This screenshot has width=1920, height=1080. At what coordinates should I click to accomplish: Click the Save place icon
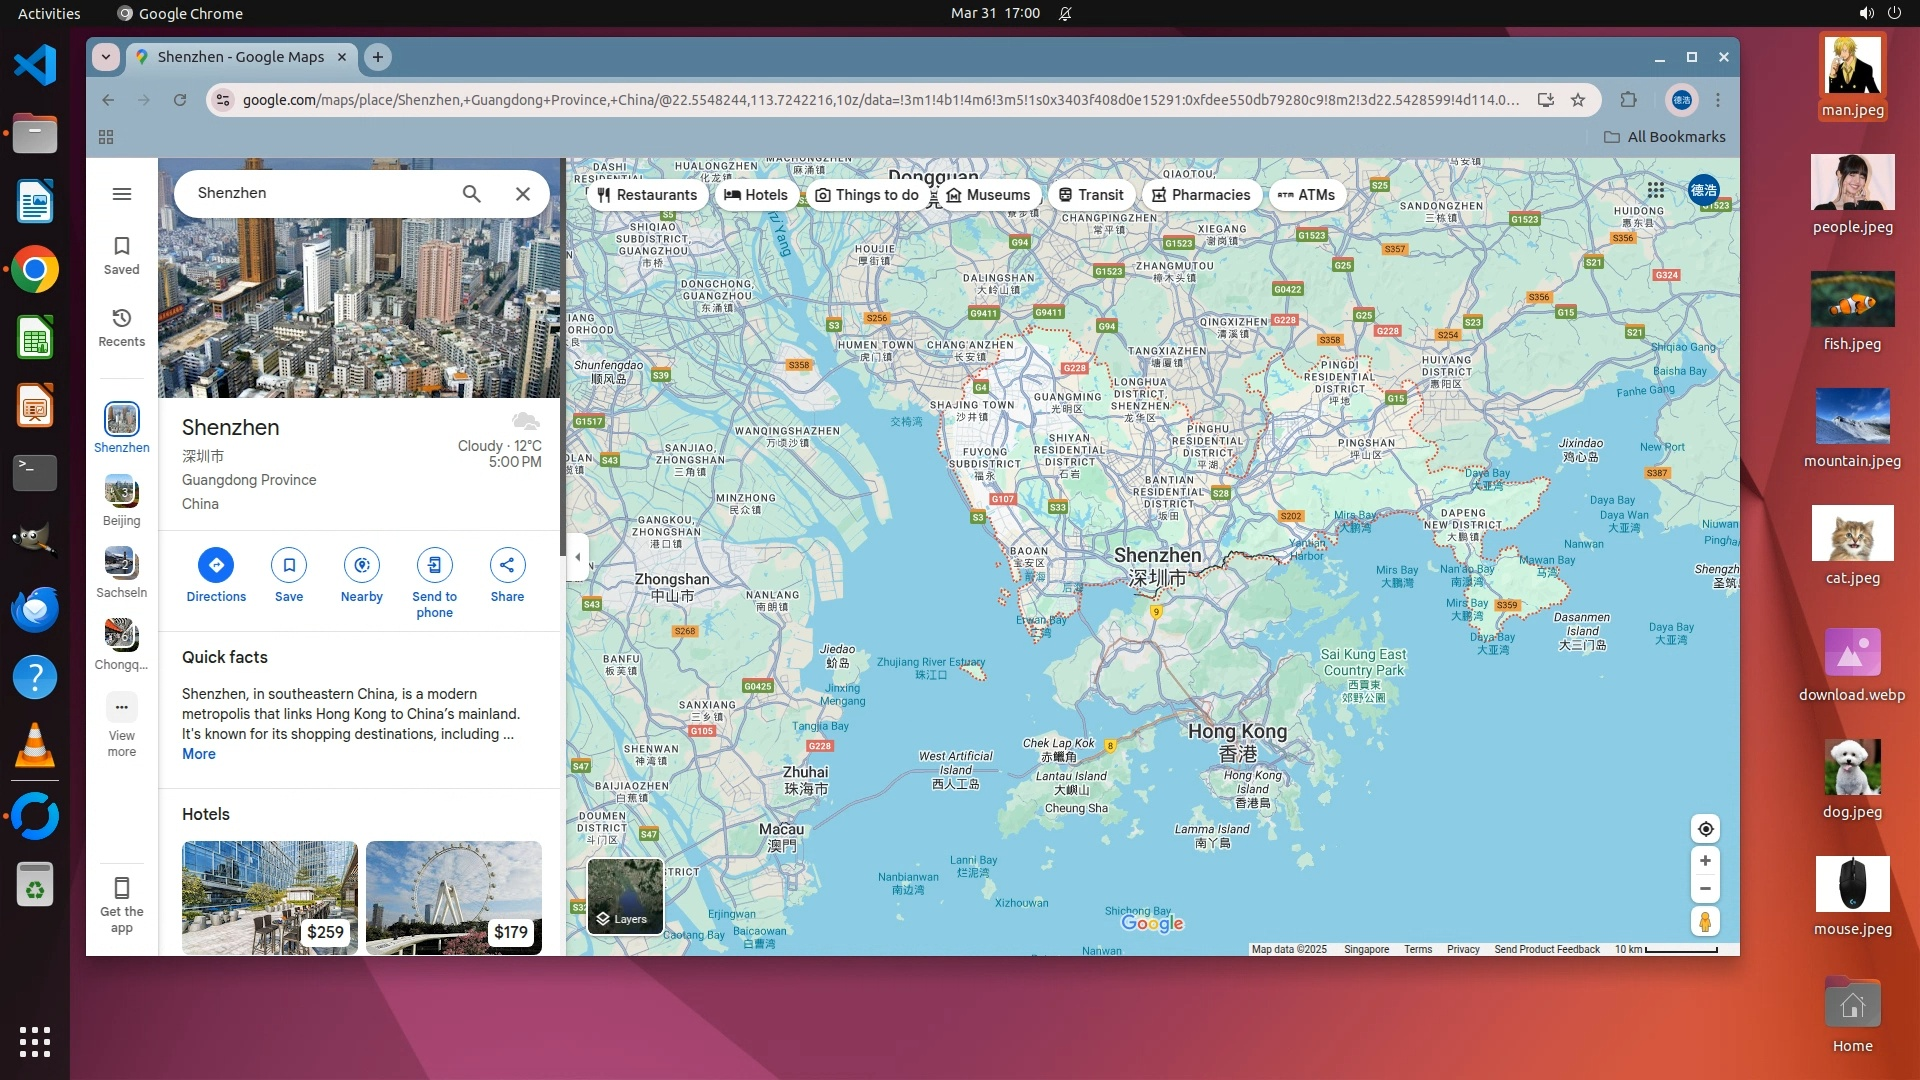point(289,565)
